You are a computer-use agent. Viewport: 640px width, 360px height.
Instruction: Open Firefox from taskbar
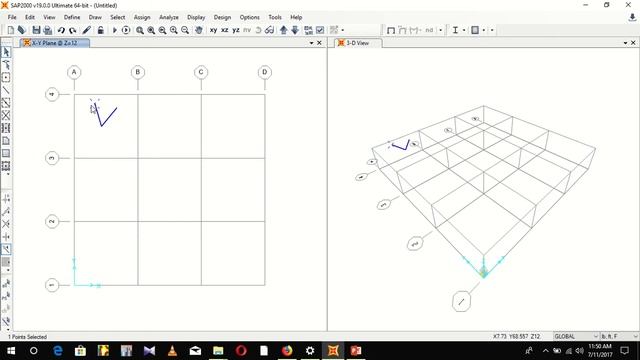pos(287,351)
